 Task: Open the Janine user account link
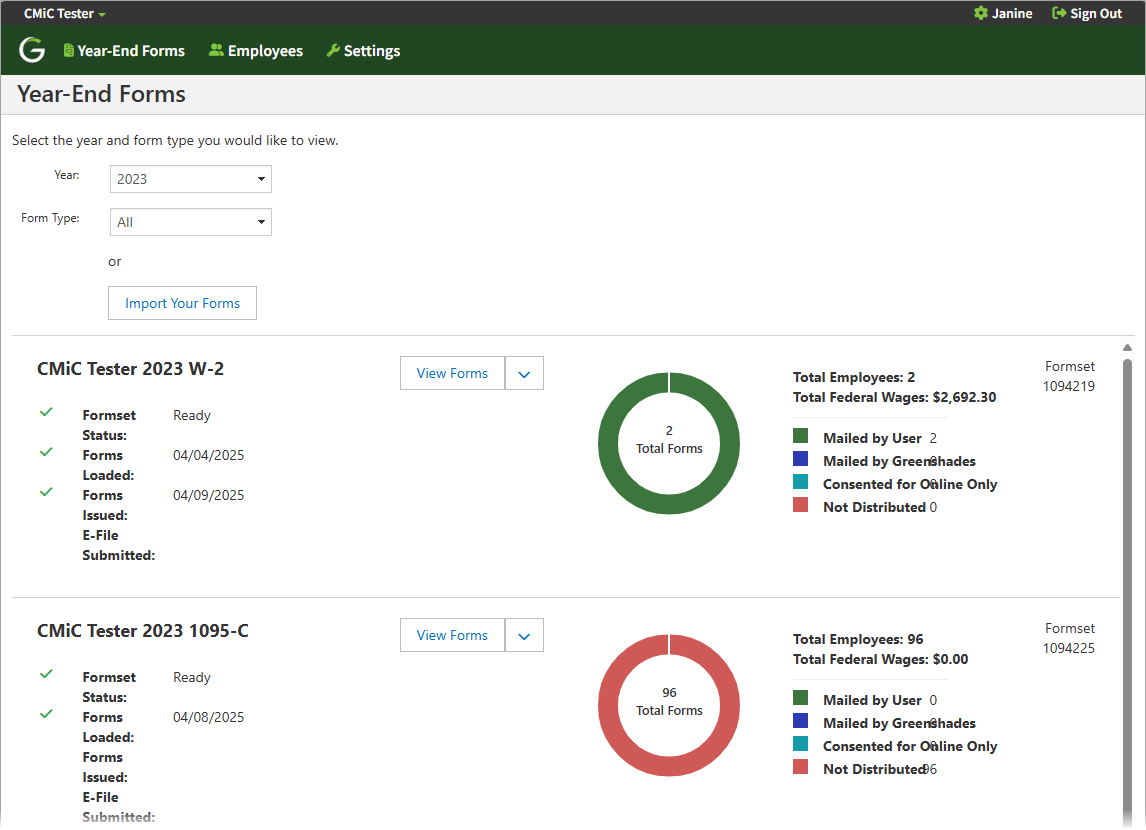1003,13
